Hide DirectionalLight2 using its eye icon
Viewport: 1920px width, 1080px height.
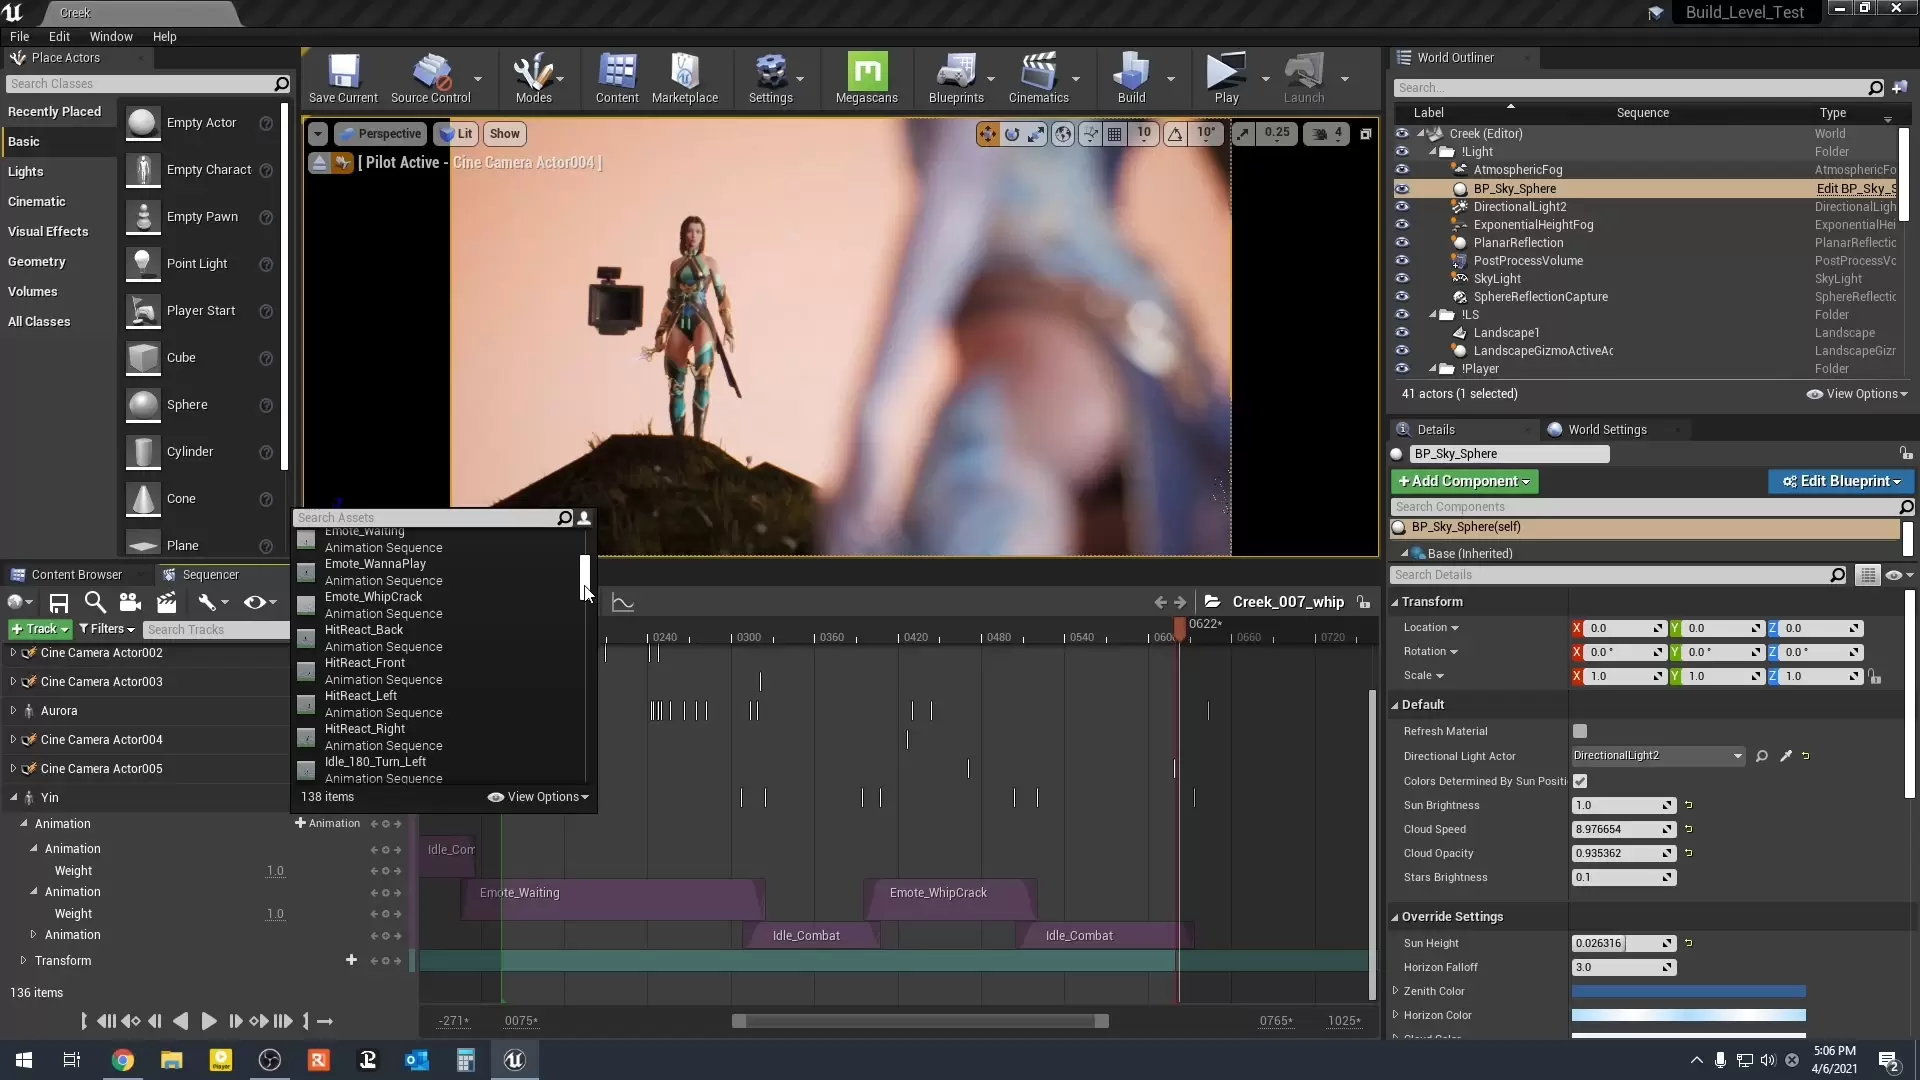pyautogui.click(x=1402, y=207)
